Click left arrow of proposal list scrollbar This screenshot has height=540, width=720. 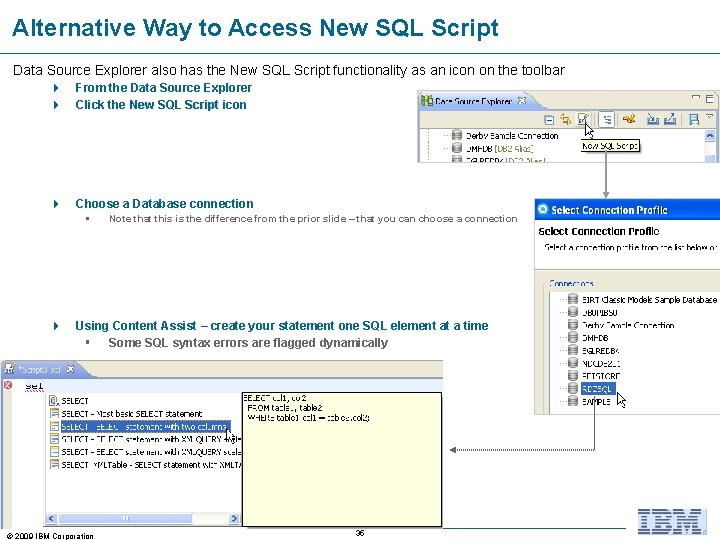click(51, 518)
